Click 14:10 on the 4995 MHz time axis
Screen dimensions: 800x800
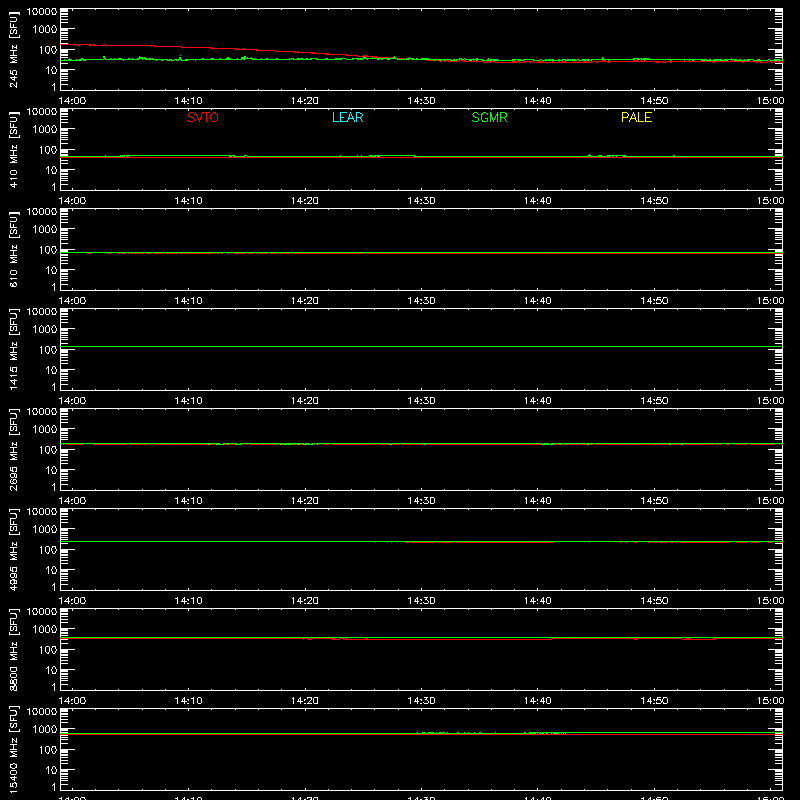coord(188,601)
